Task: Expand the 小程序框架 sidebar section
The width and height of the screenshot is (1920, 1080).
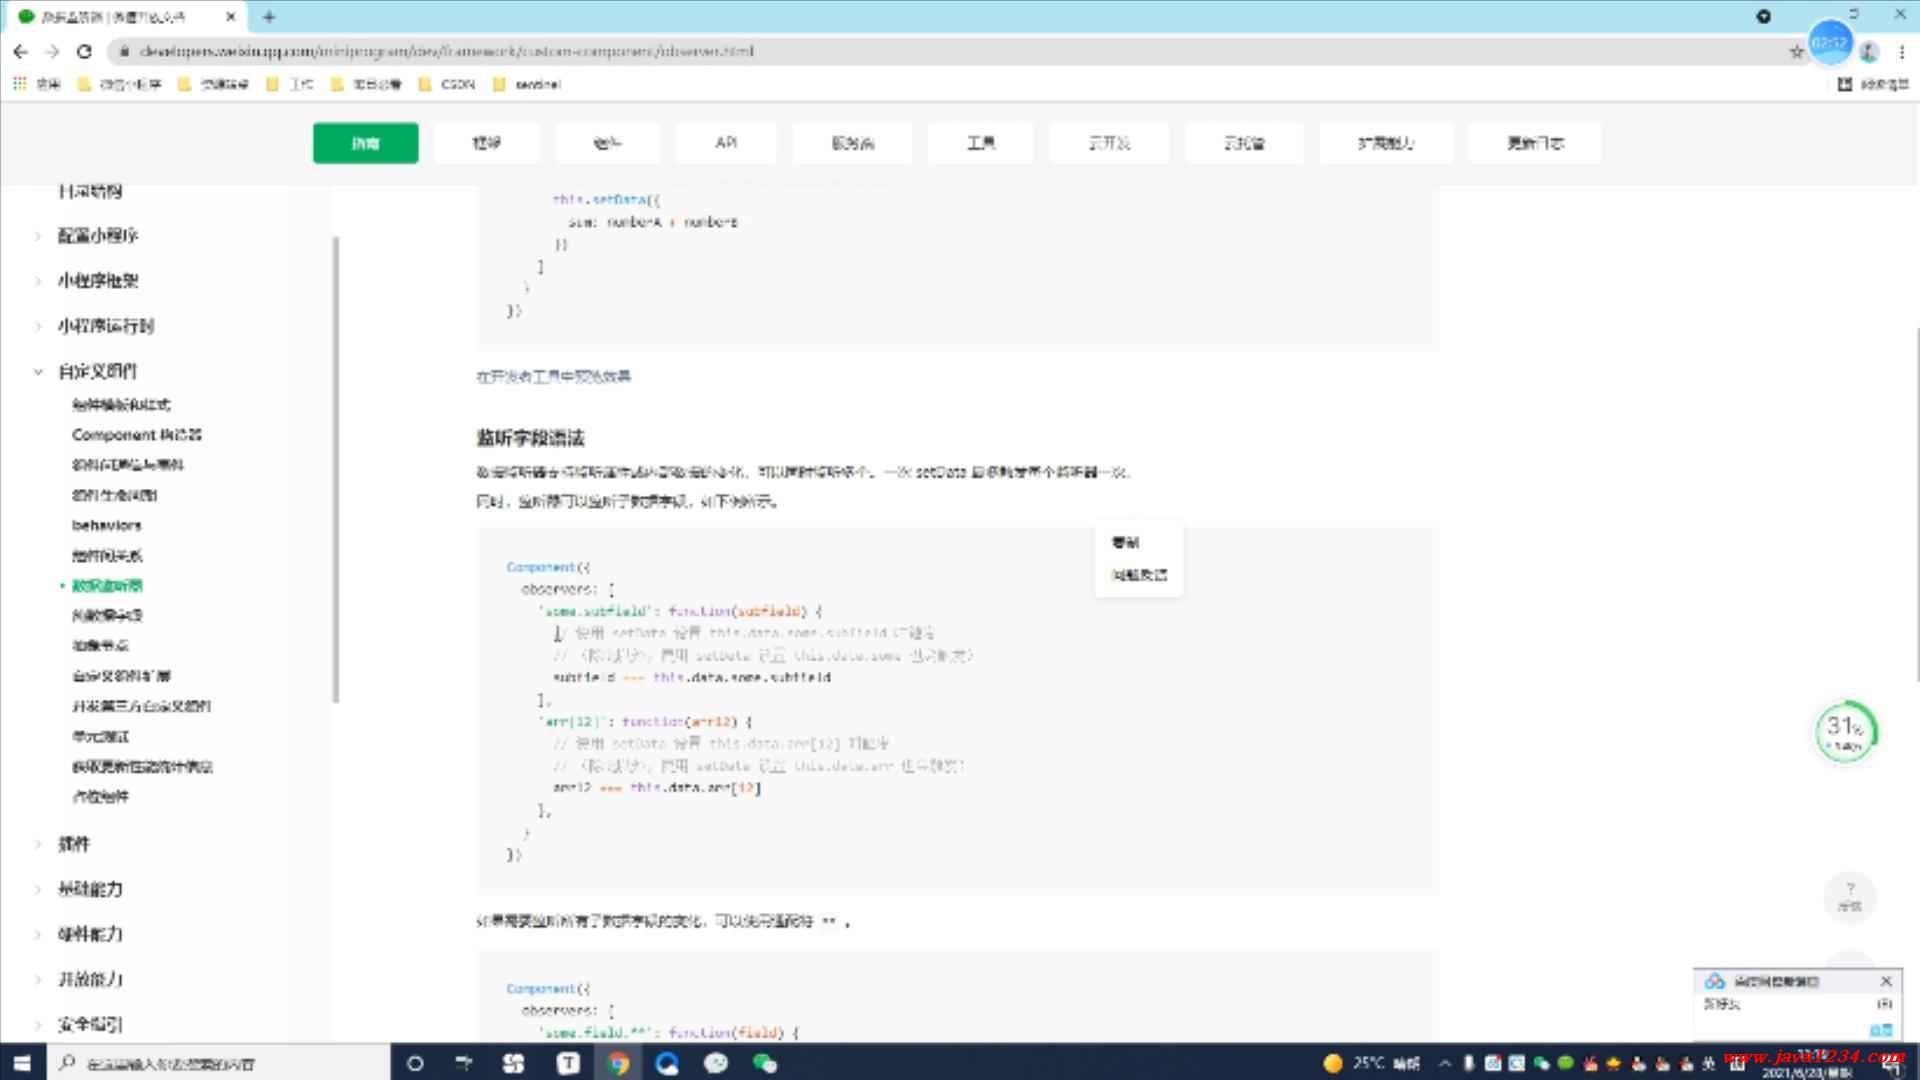Action: coord(97,281)
